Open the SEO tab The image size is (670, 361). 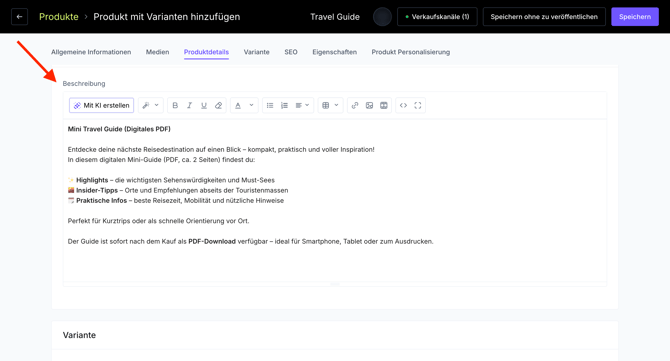tap(291, 52)
